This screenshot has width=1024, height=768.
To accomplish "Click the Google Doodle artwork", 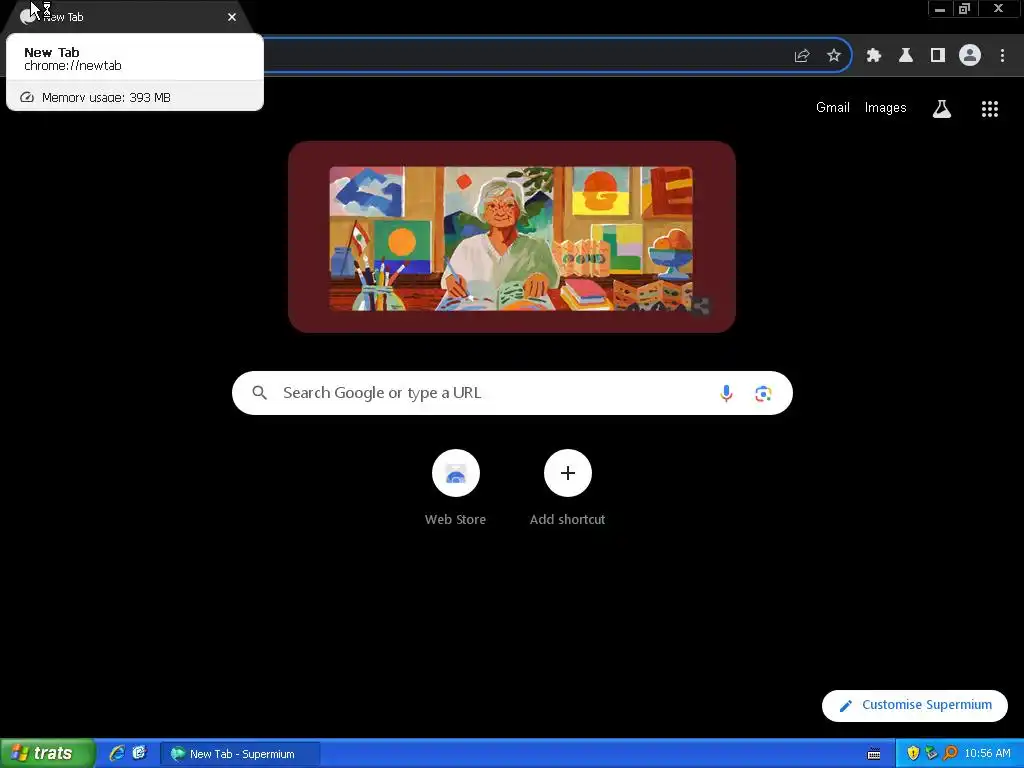I will pyautogui.click(x=511, y=238).
